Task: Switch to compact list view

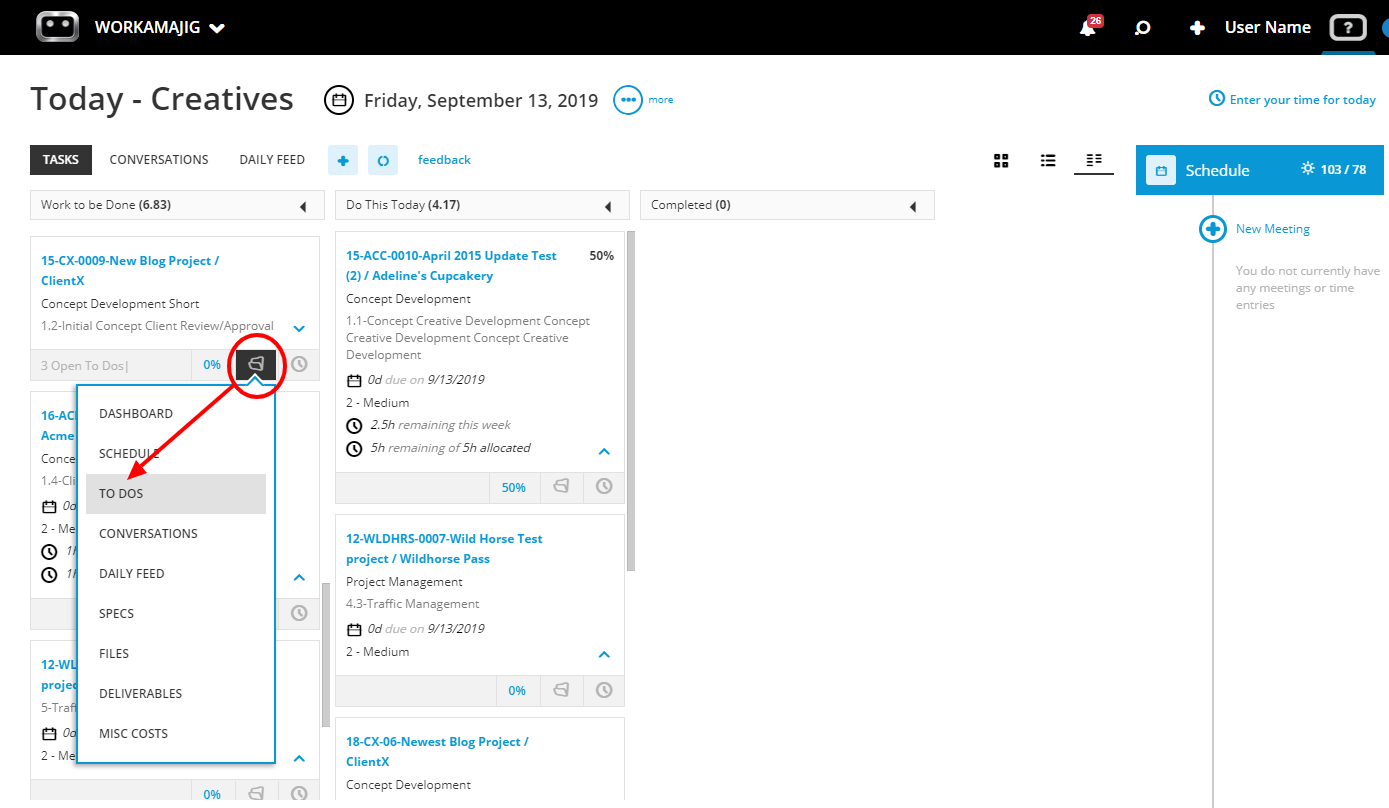Action: (1093, 160)
